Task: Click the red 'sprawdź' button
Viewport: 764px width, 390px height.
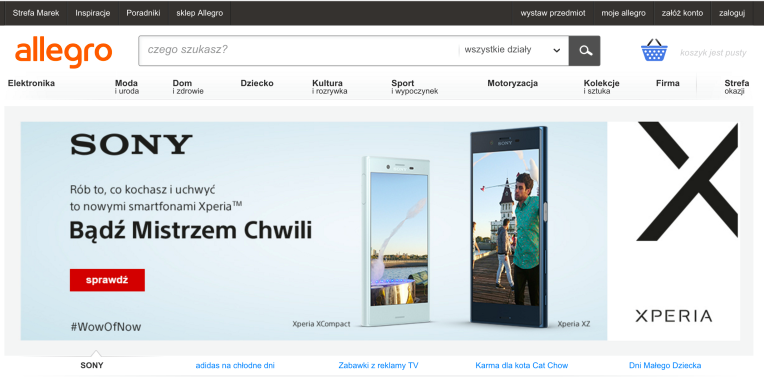Action: click(107, 280)
